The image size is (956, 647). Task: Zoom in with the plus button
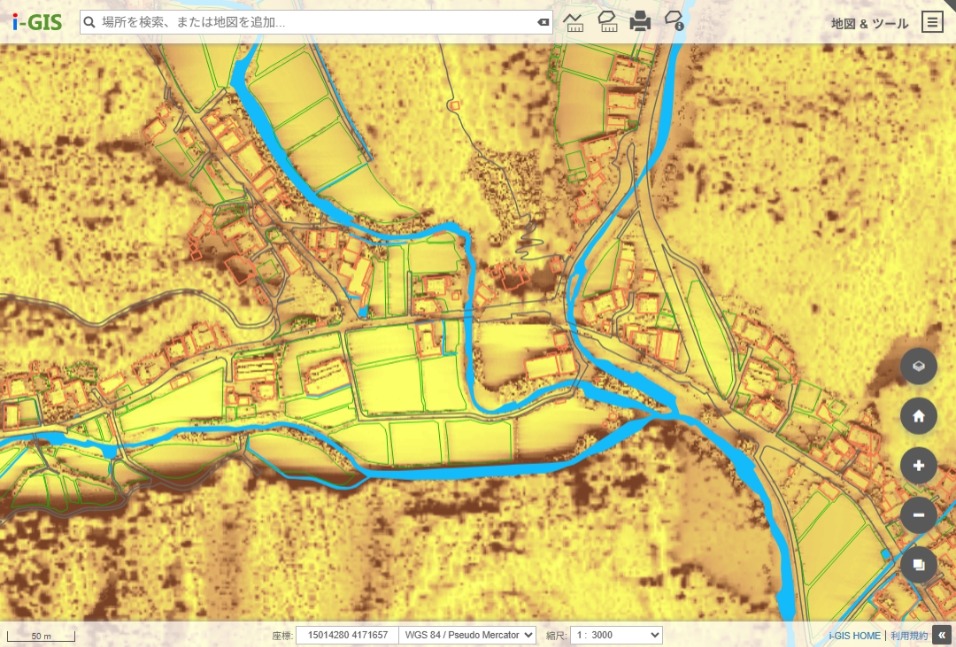(918, 465)
